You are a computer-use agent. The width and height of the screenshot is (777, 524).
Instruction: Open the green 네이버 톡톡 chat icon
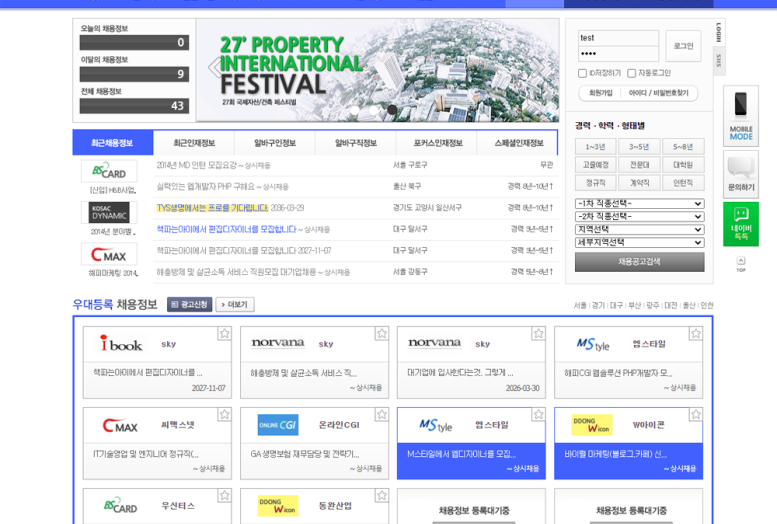[x=740, y=224]
